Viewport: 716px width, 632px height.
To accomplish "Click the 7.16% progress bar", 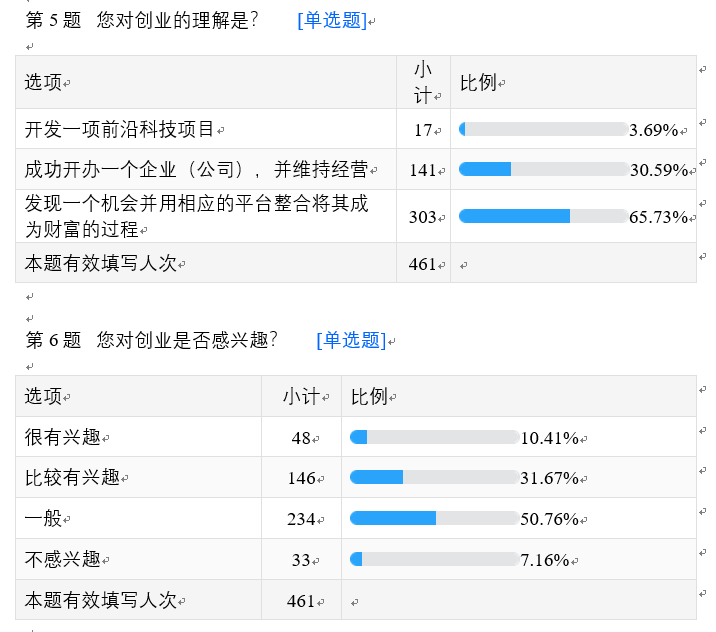I will 434,559.
